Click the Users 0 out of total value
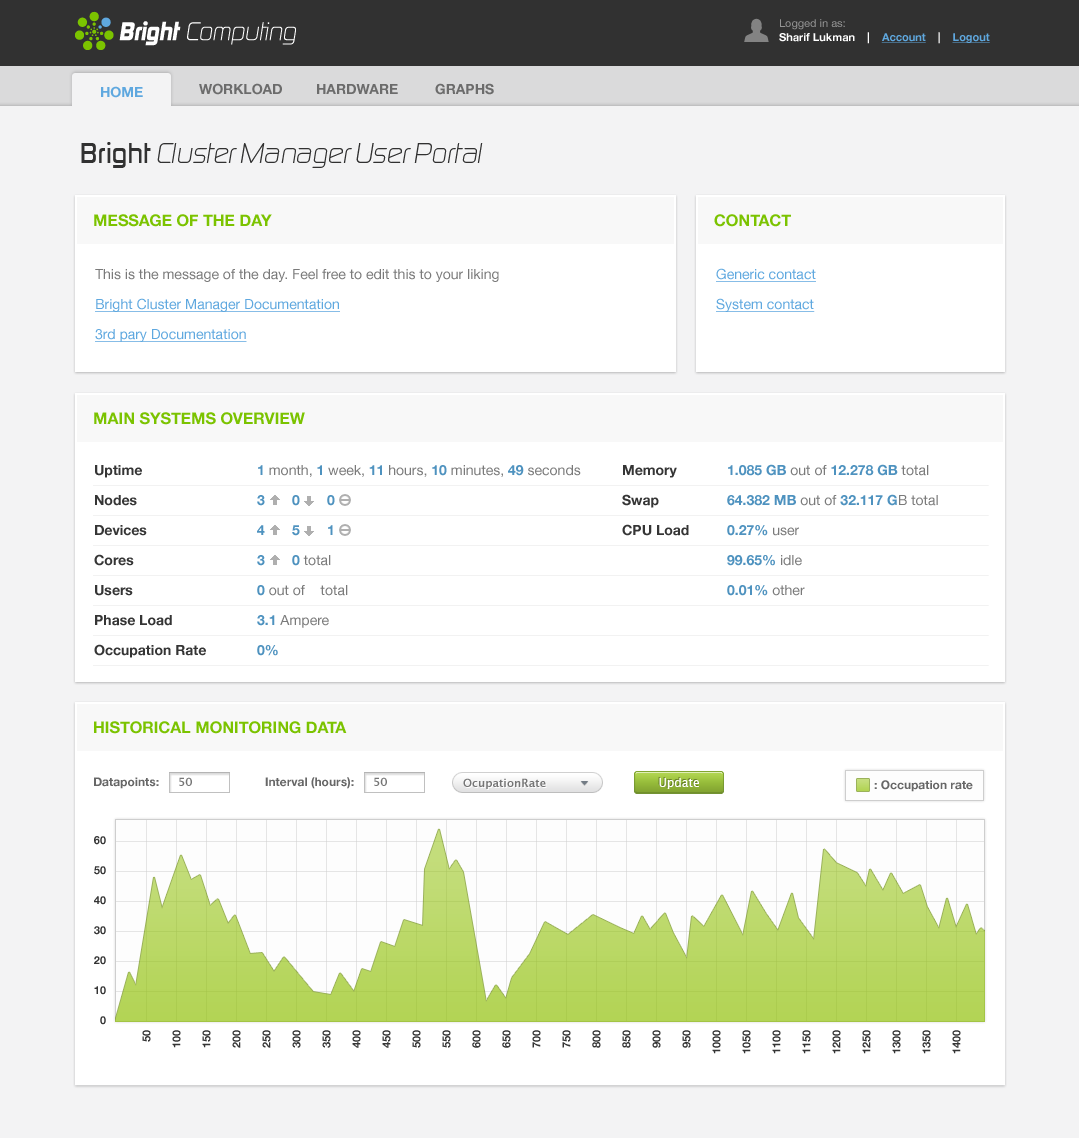This screenshot has width=1079, height=1138. pos(302,591)
